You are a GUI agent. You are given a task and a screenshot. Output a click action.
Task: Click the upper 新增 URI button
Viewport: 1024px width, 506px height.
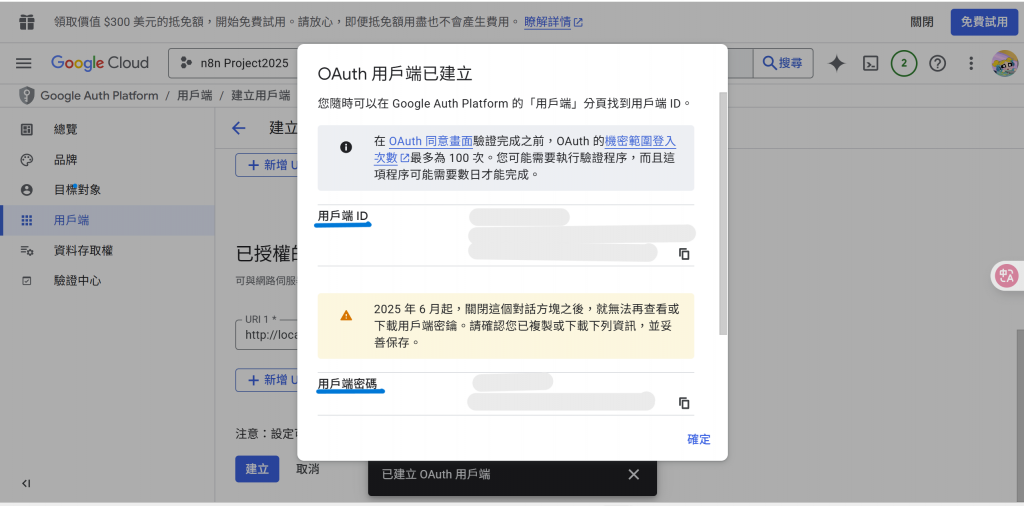(x=266, y=165)
